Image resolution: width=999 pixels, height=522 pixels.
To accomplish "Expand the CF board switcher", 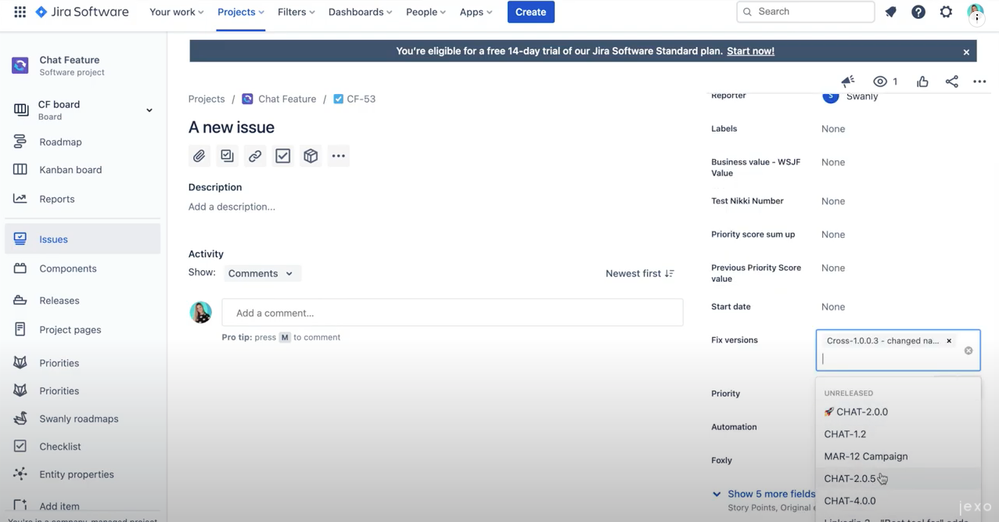I will pyautogui.click(x=148, y=110).
